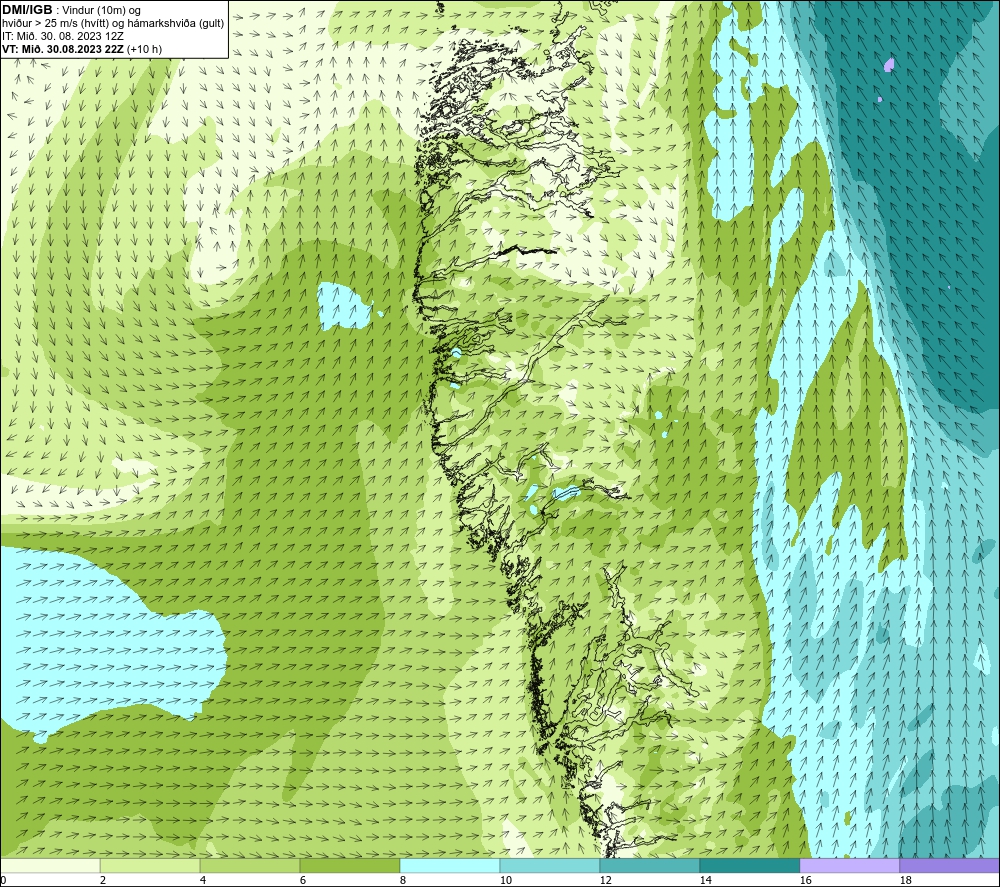The width and height of the screenshot is (1000, 887).
Task: Select the "16" label on the color scale
Action: point(806,881)
